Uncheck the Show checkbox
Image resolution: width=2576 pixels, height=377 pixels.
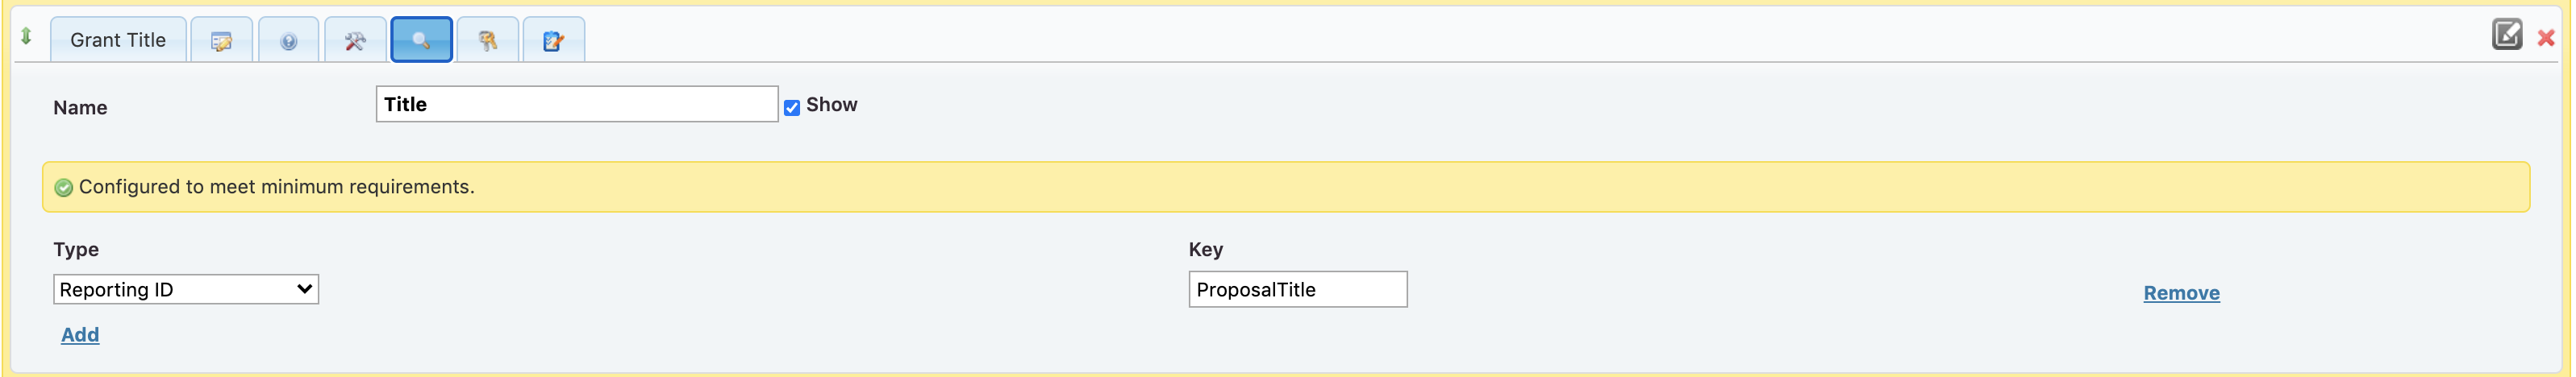click(x=792, y=107)
